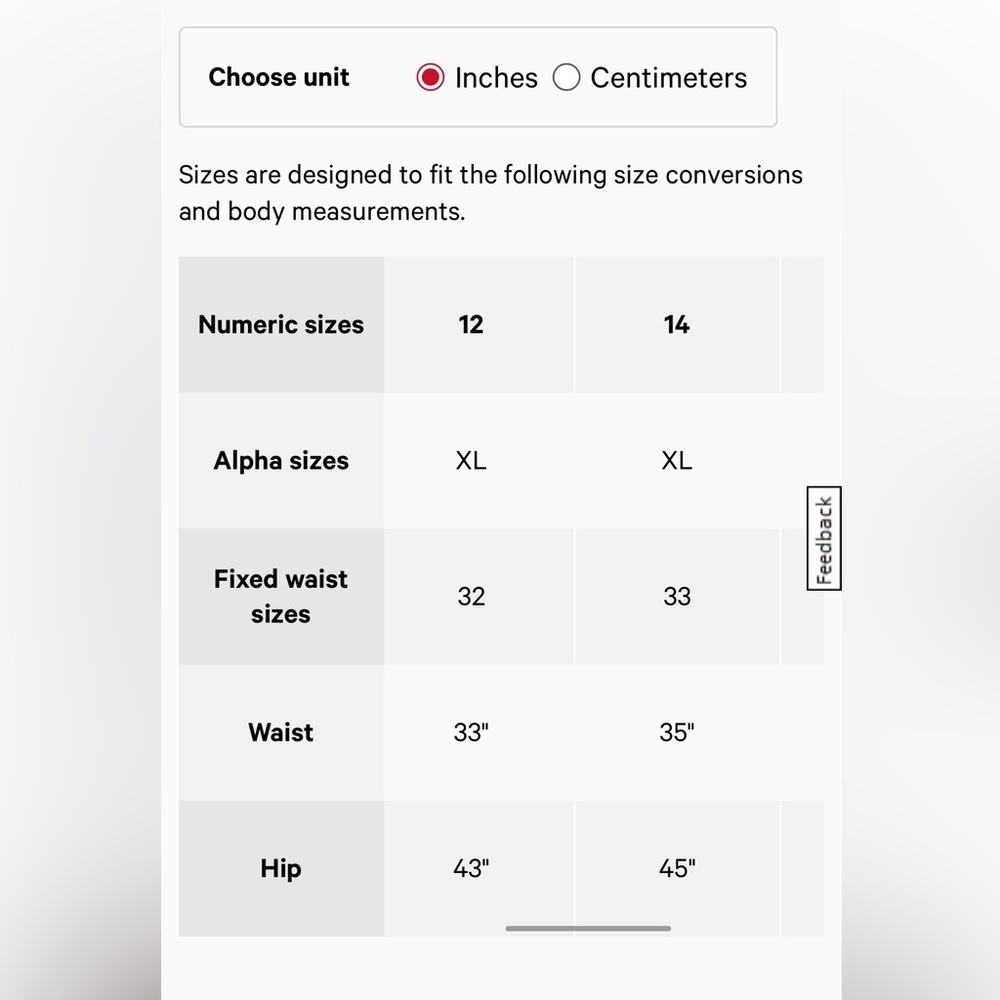
Task: Click the Hip row header
Action: [x=281, y=868]
